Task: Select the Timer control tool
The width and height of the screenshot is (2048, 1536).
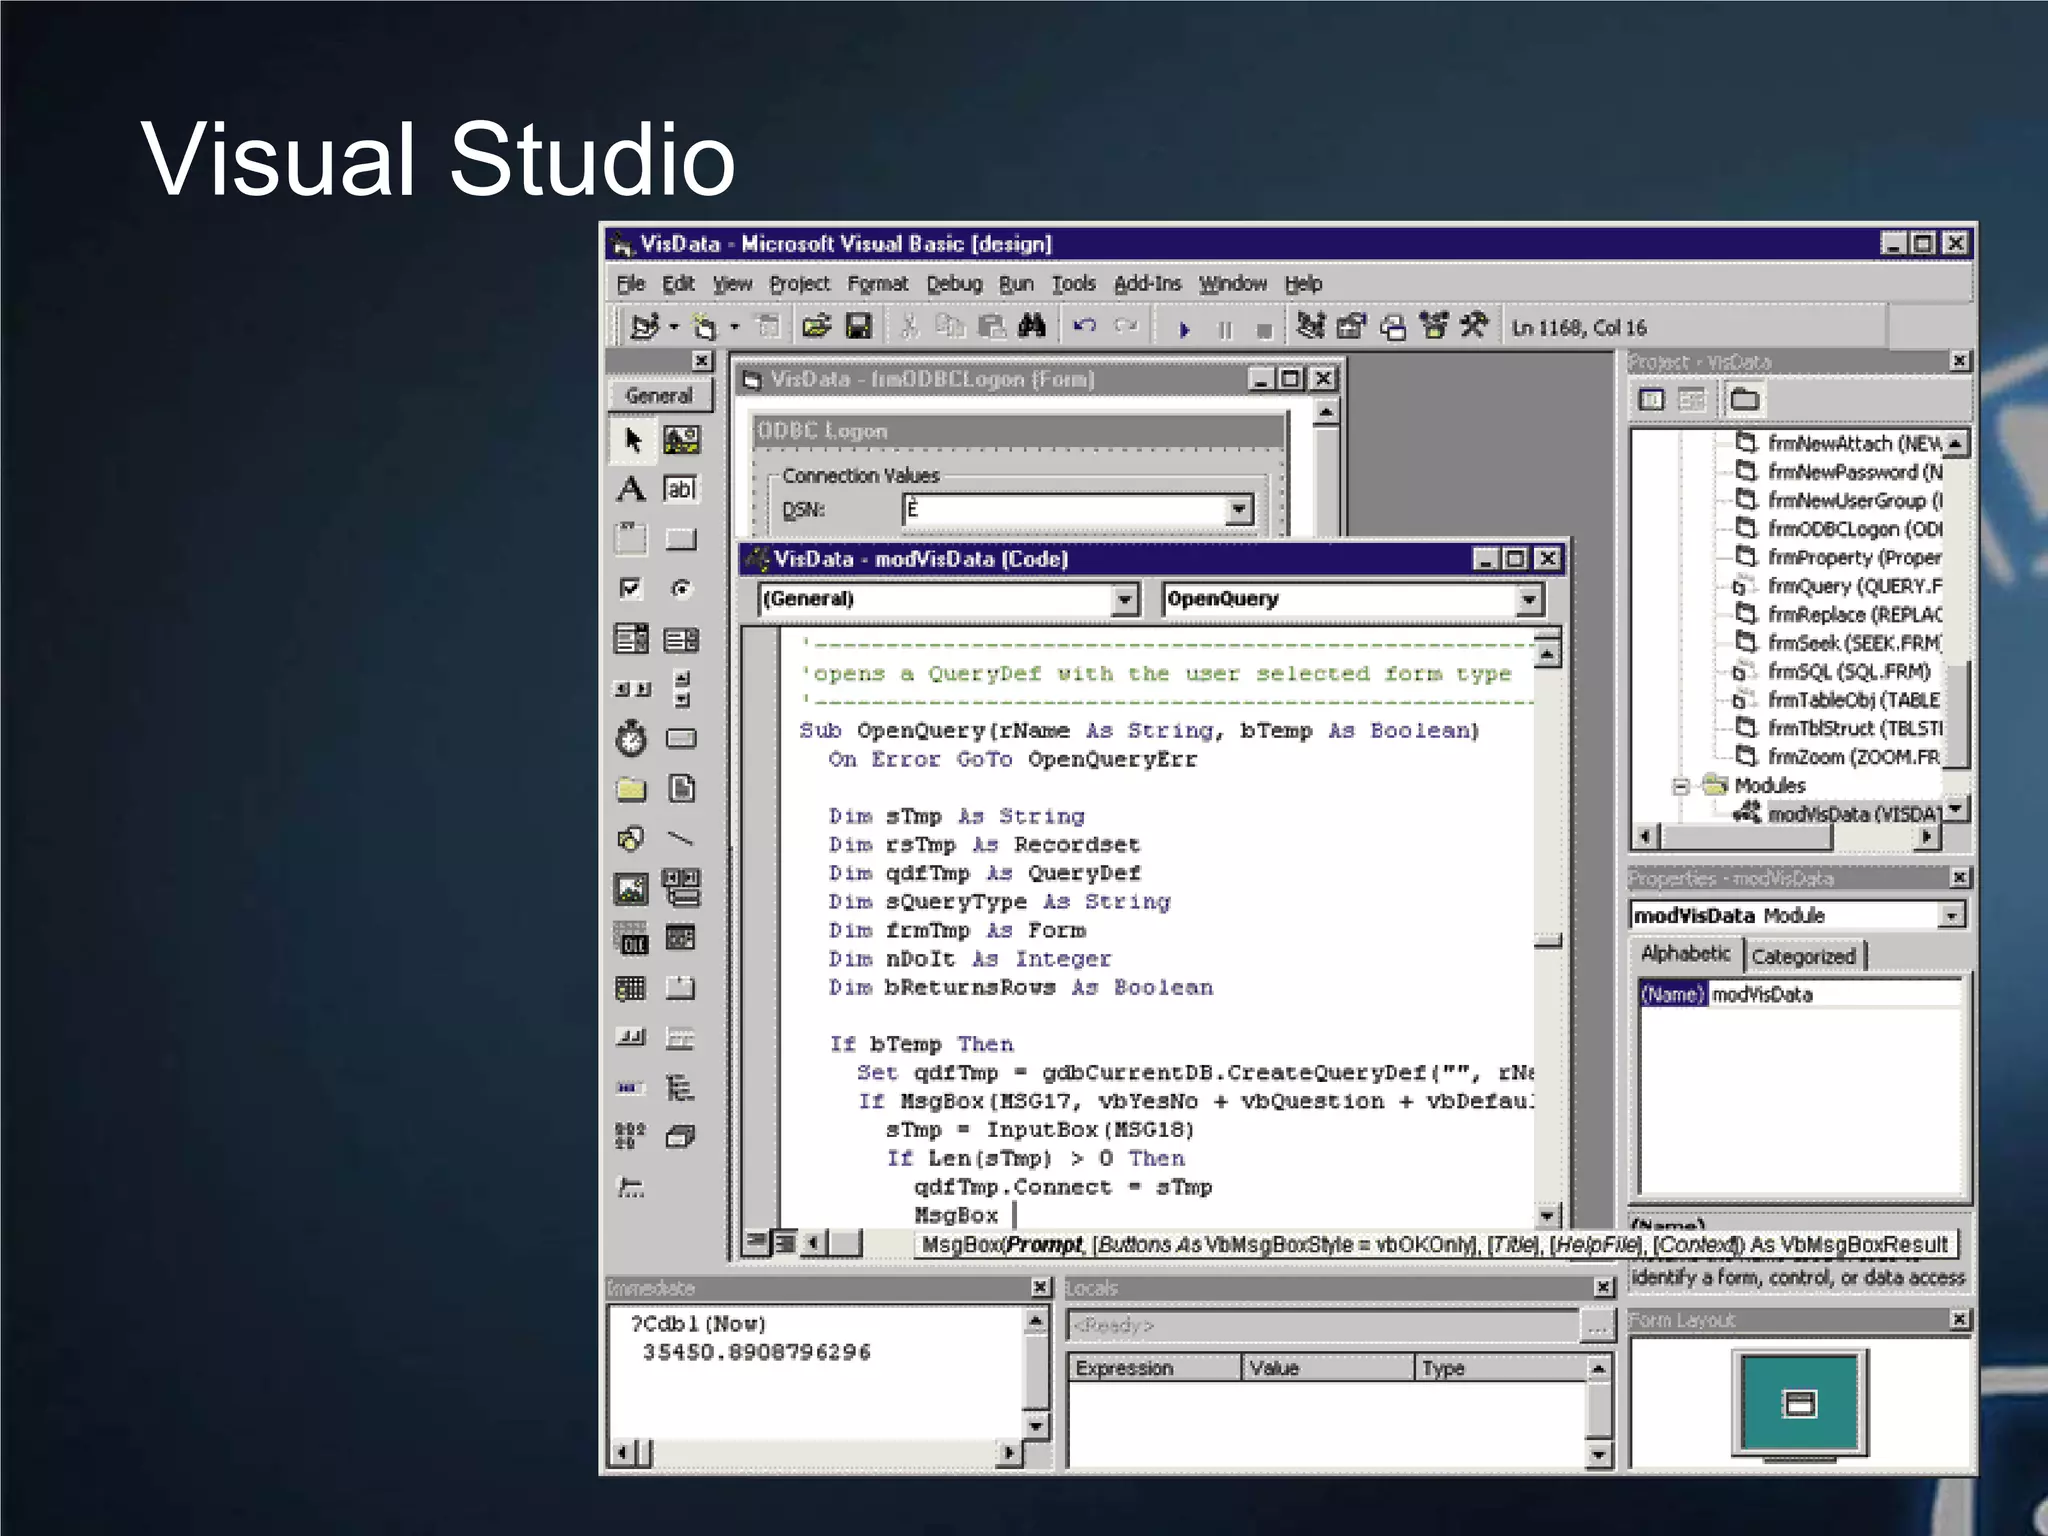Action: (631, 738)
